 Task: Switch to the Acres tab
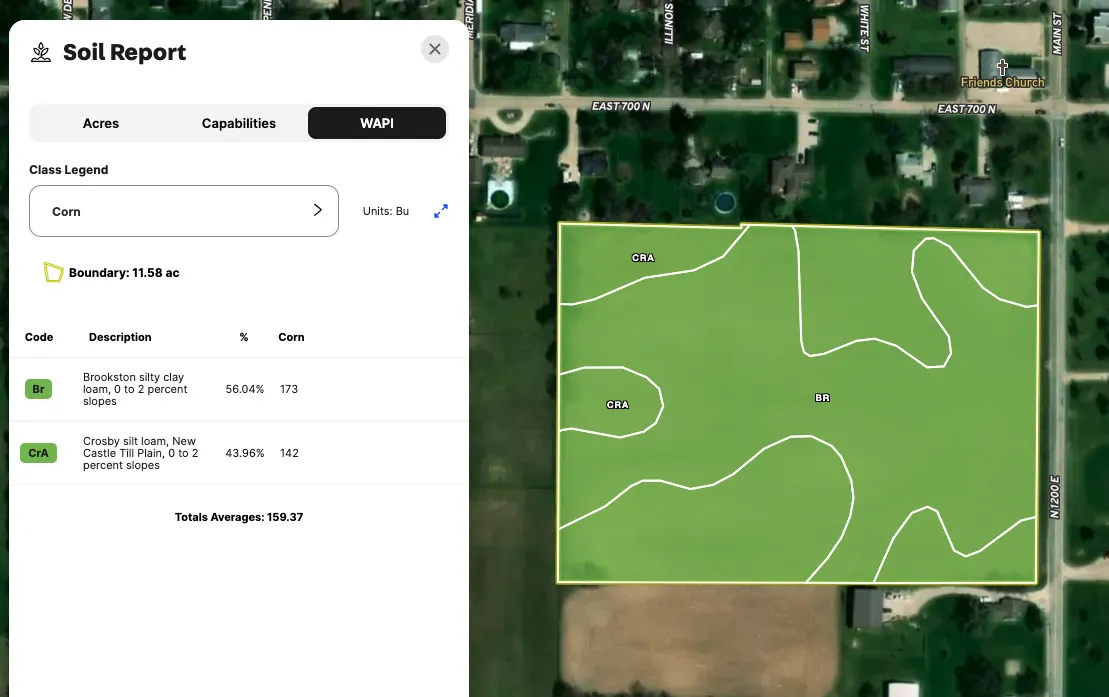[101, 123]
